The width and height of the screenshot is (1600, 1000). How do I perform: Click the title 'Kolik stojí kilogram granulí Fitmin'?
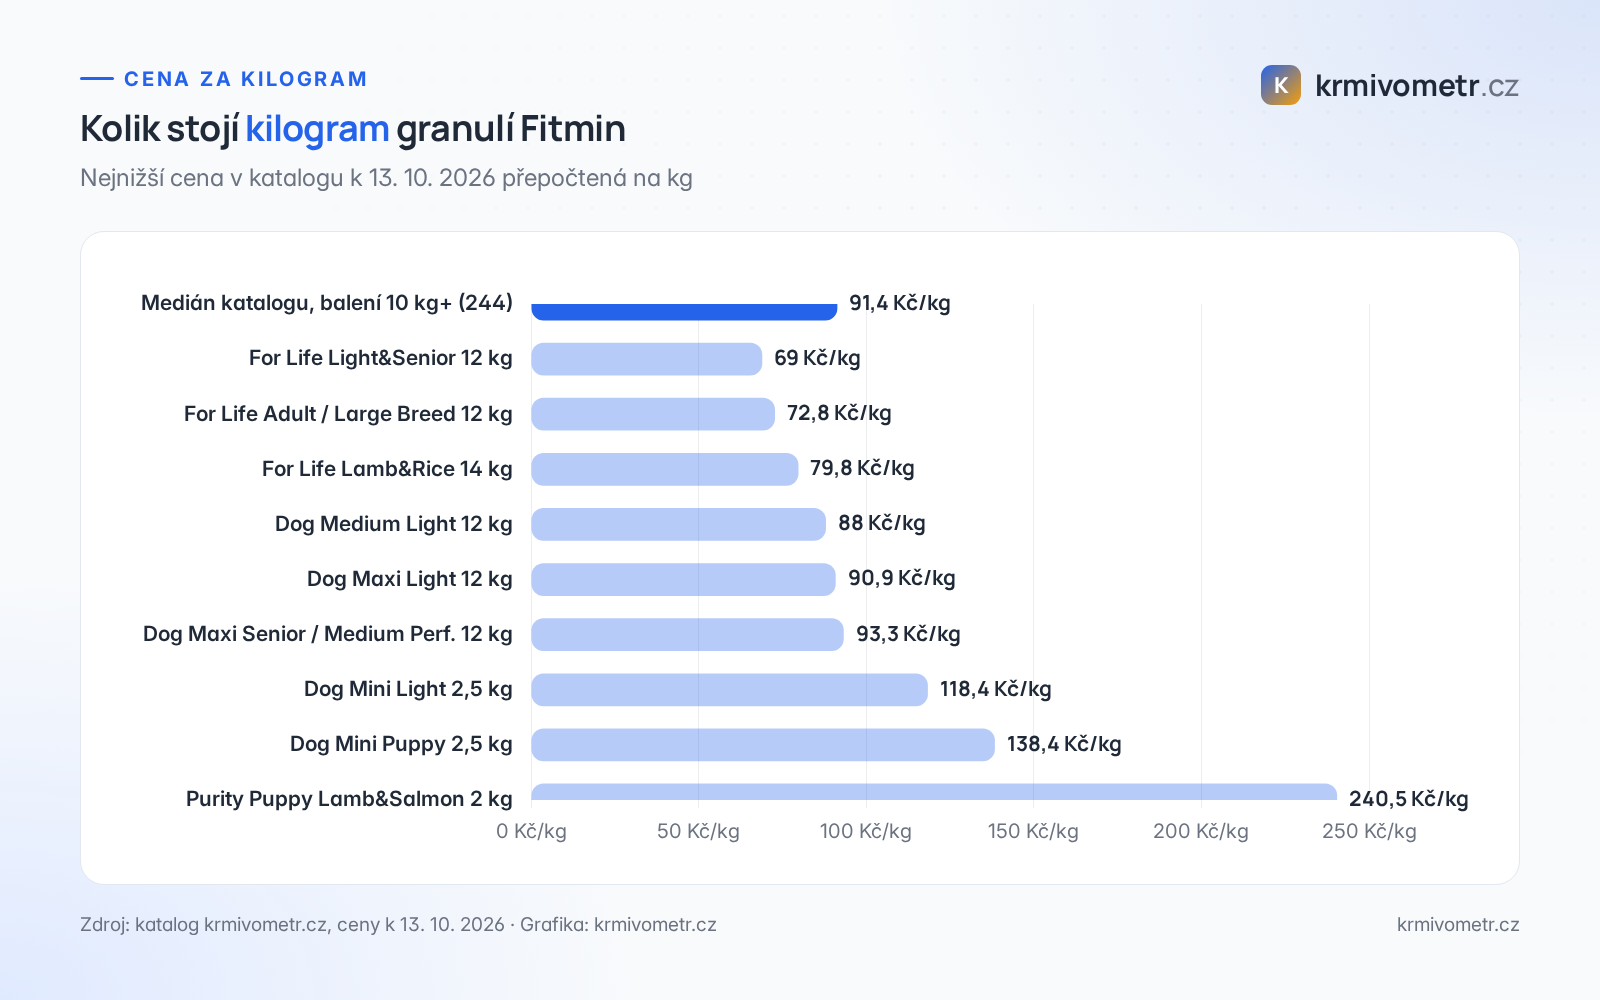click(353, 129)
